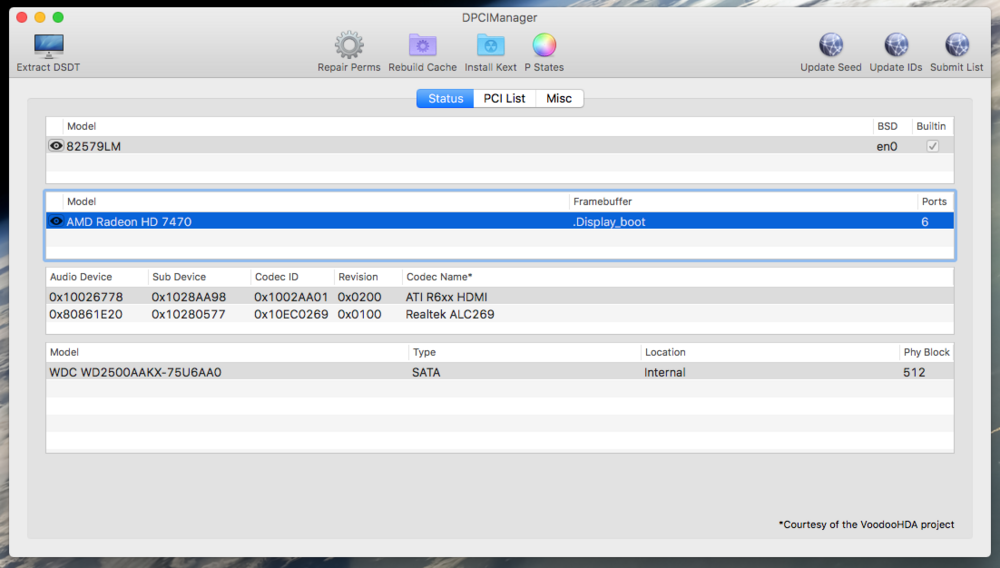This screenshot has width=1000, height=568.
Task: Click the Submit List globe icon
Action: coord(956,45)
